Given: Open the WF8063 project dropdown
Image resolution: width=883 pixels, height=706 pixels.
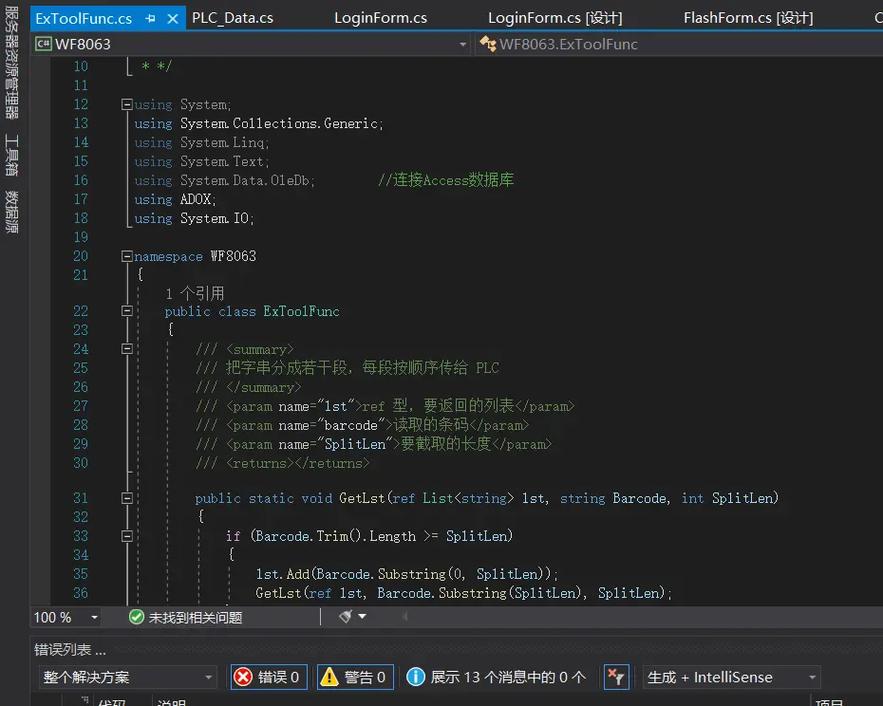Looking at the screenshot, I should click(462, 44).
